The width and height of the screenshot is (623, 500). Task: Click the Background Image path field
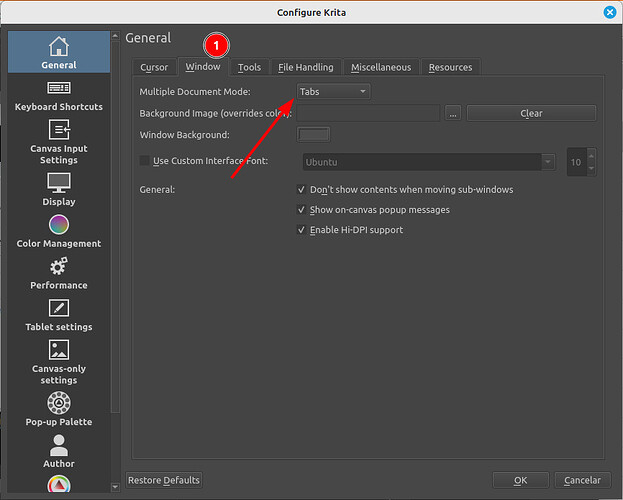(368, 113)
